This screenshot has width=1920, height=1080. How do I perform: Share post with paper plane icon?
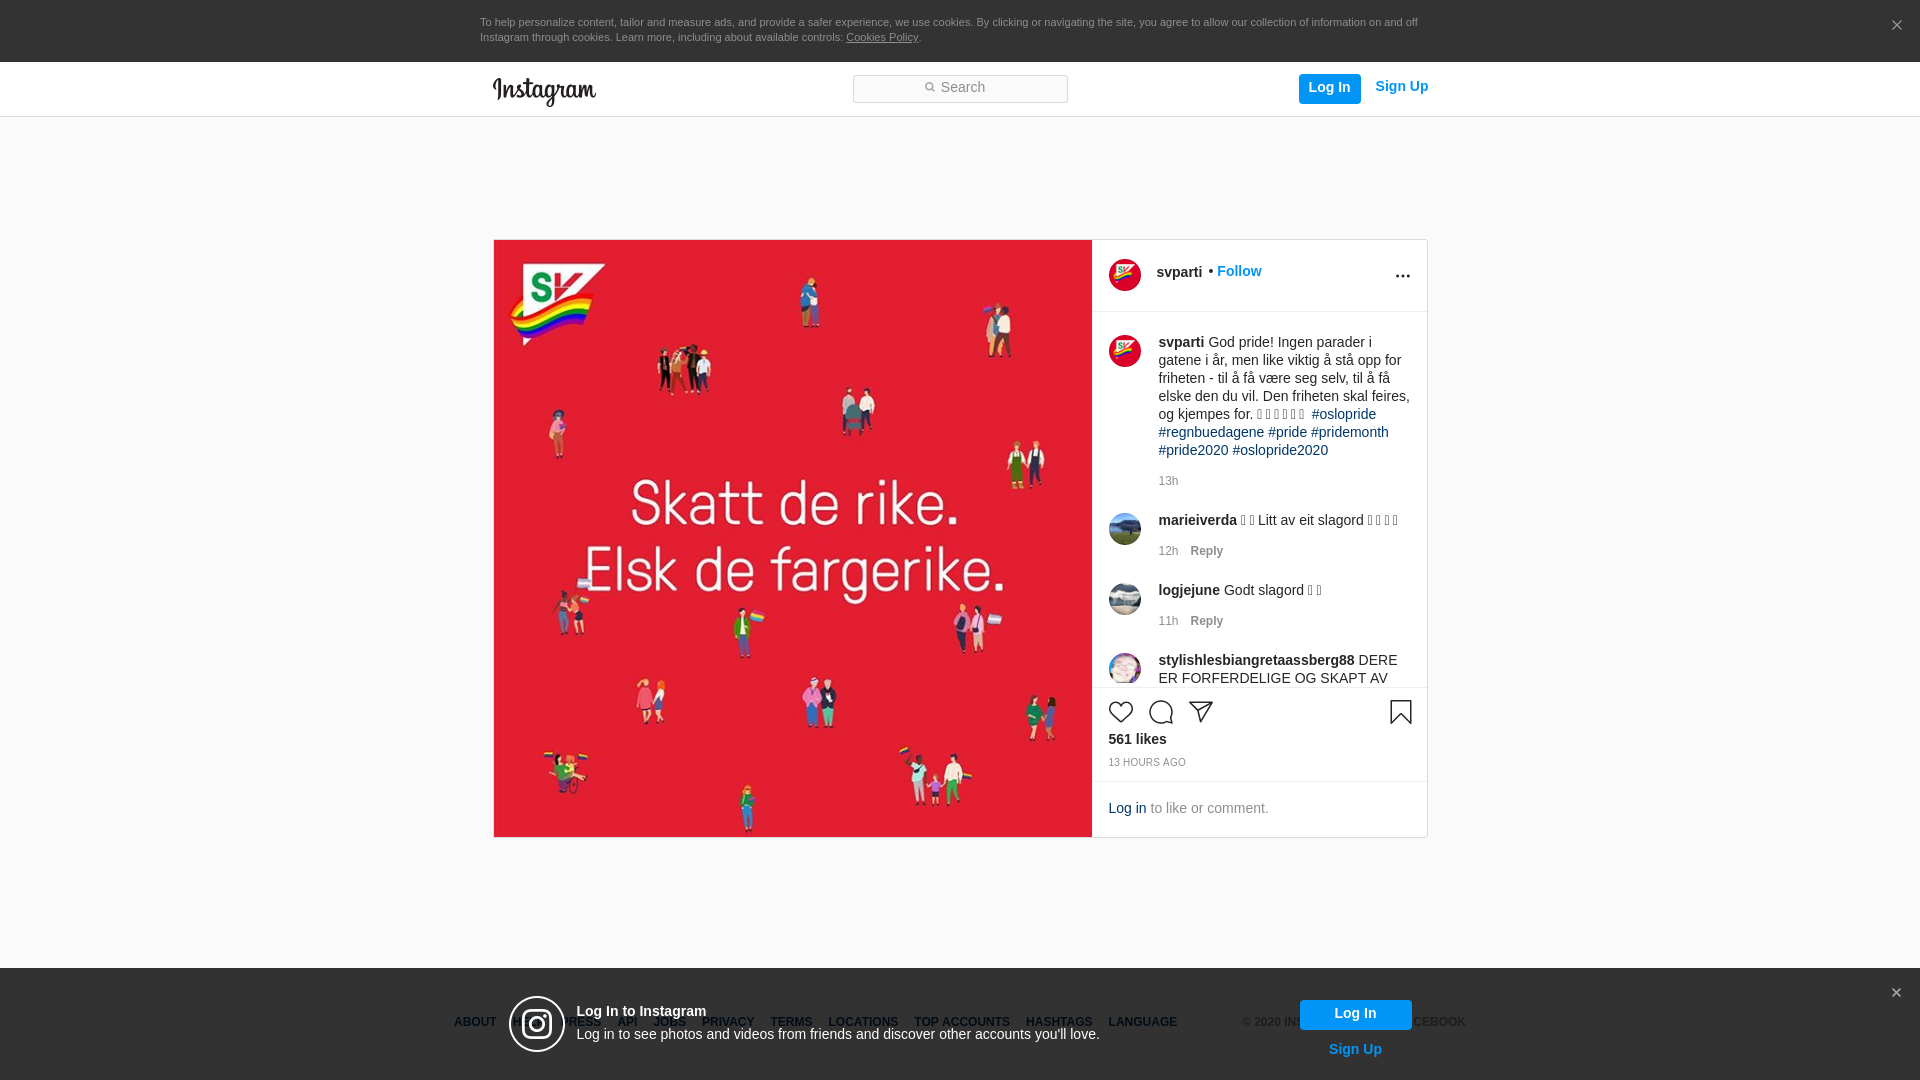(1200, 712)
